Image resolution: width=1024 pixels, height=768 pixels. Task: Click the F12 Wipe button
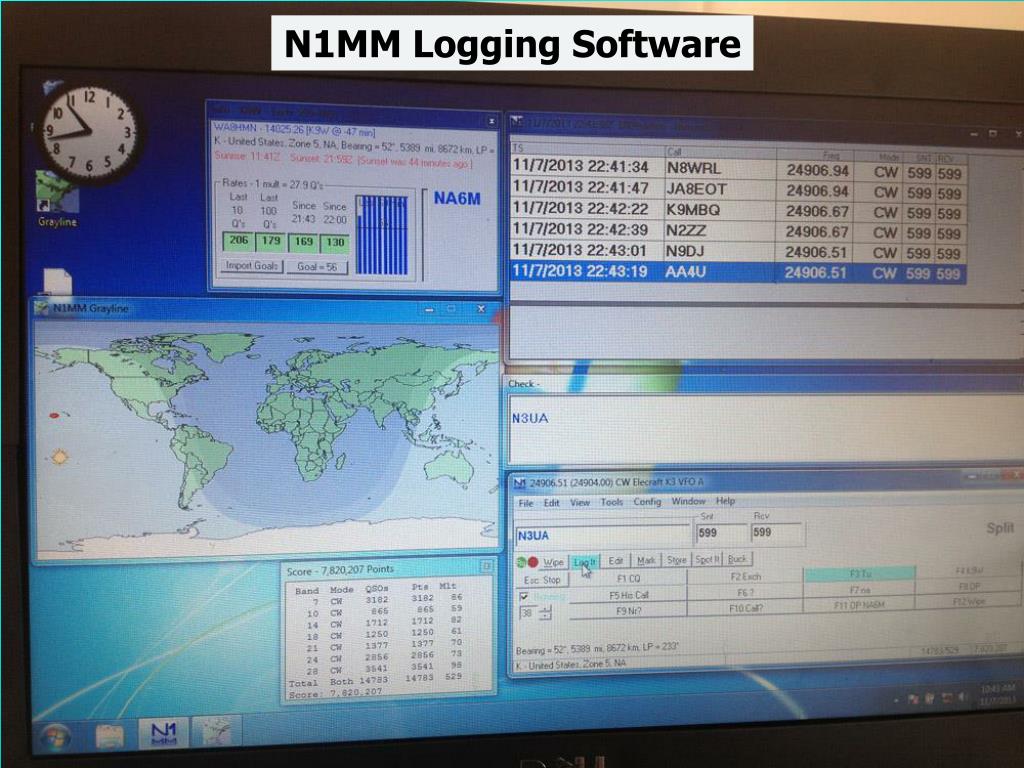tap(969, 601)
